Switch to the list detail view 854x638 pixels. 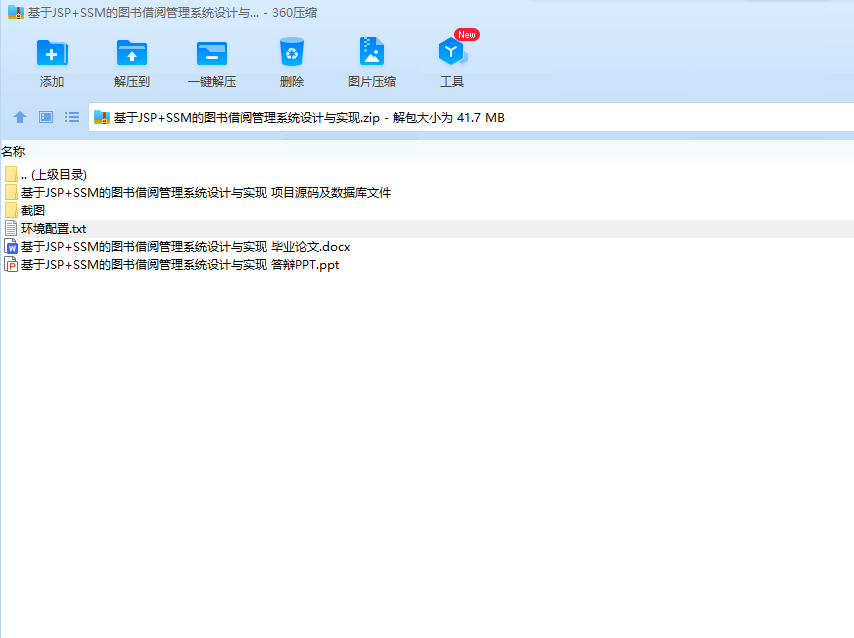click(72, 117)
